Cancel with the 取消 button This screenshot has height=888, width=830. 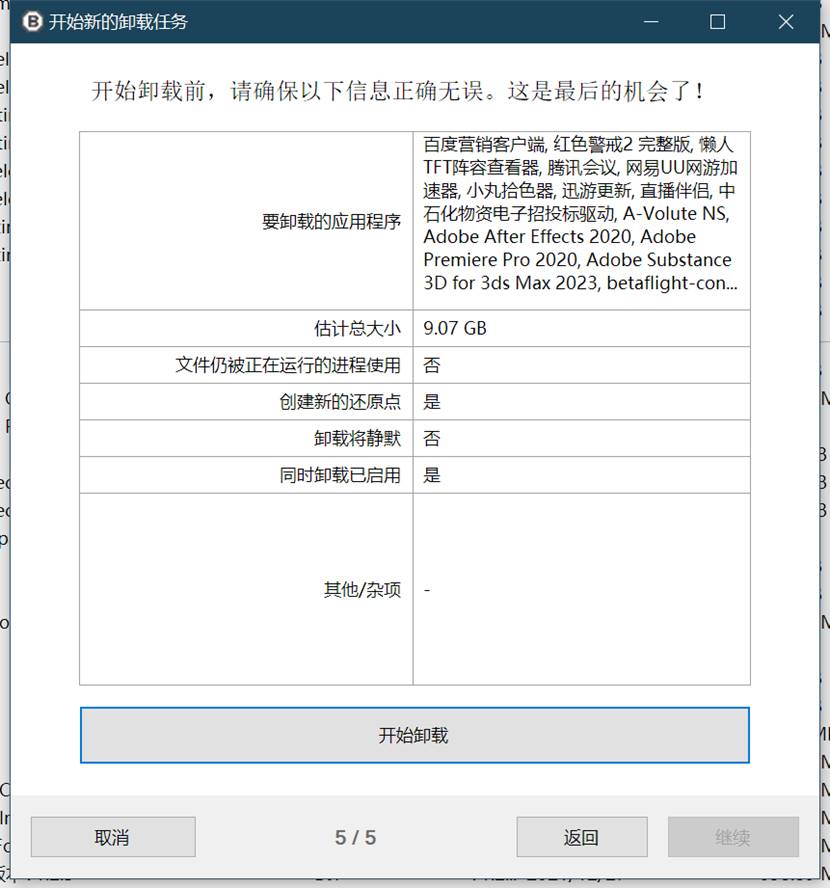point(113,837)
